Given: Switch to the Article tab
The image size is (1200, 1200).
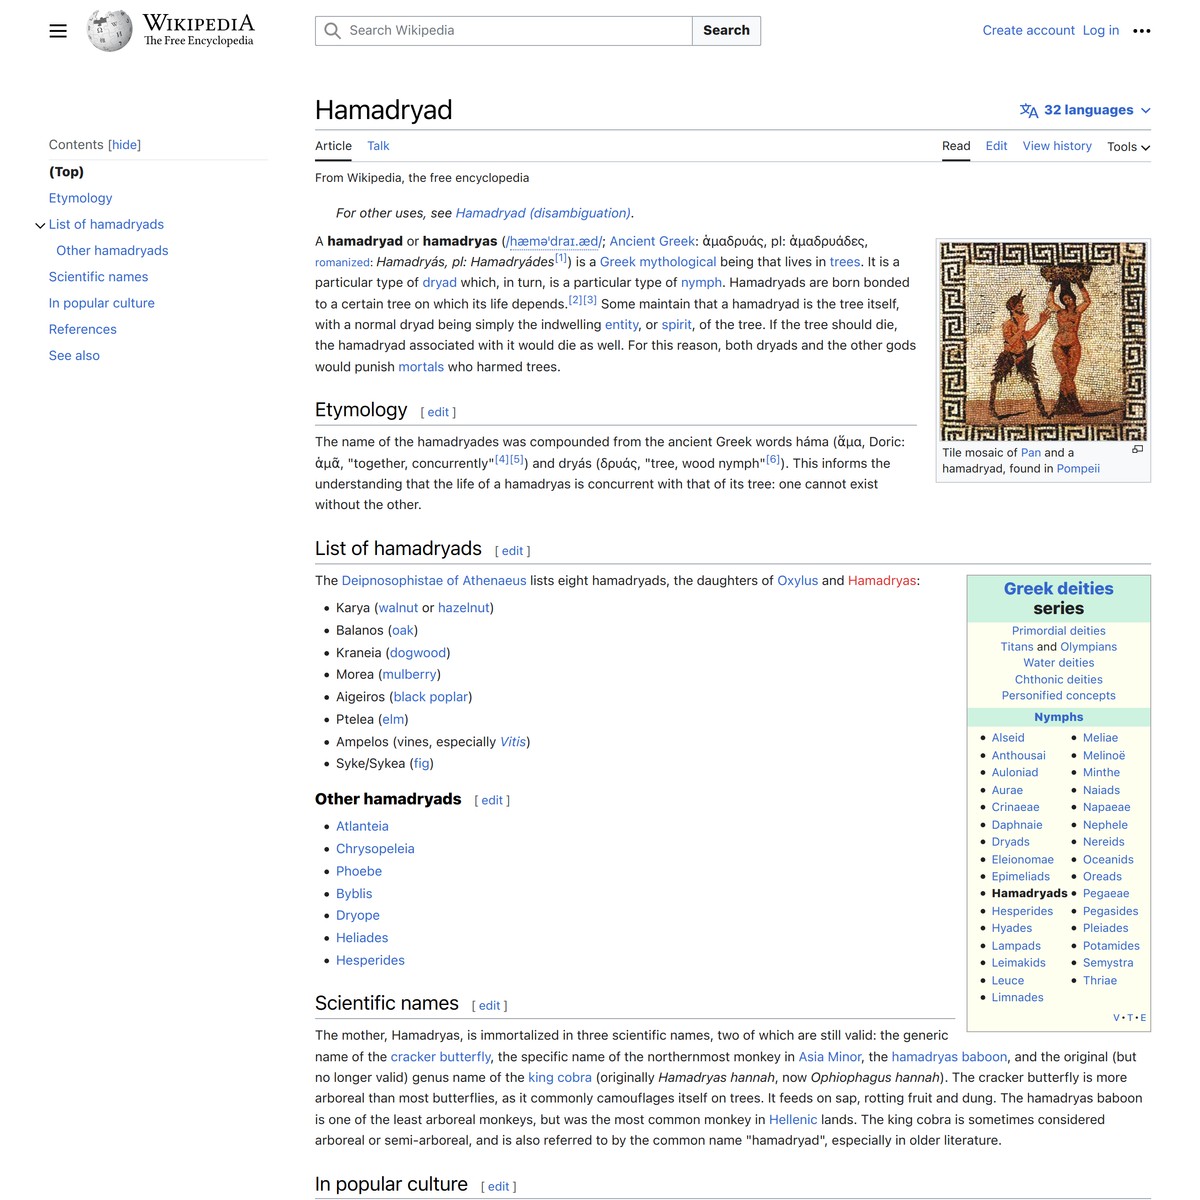Looking at the screenshot, I should (333, 146).
